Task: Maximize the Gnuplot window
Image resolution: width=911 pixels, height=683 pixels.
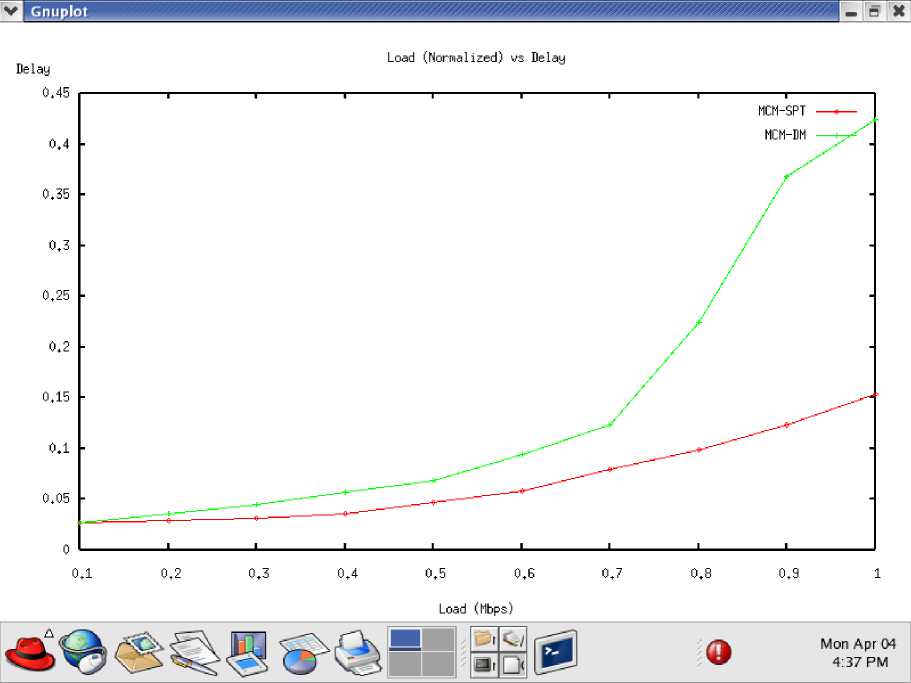Action: pos(874,11)
